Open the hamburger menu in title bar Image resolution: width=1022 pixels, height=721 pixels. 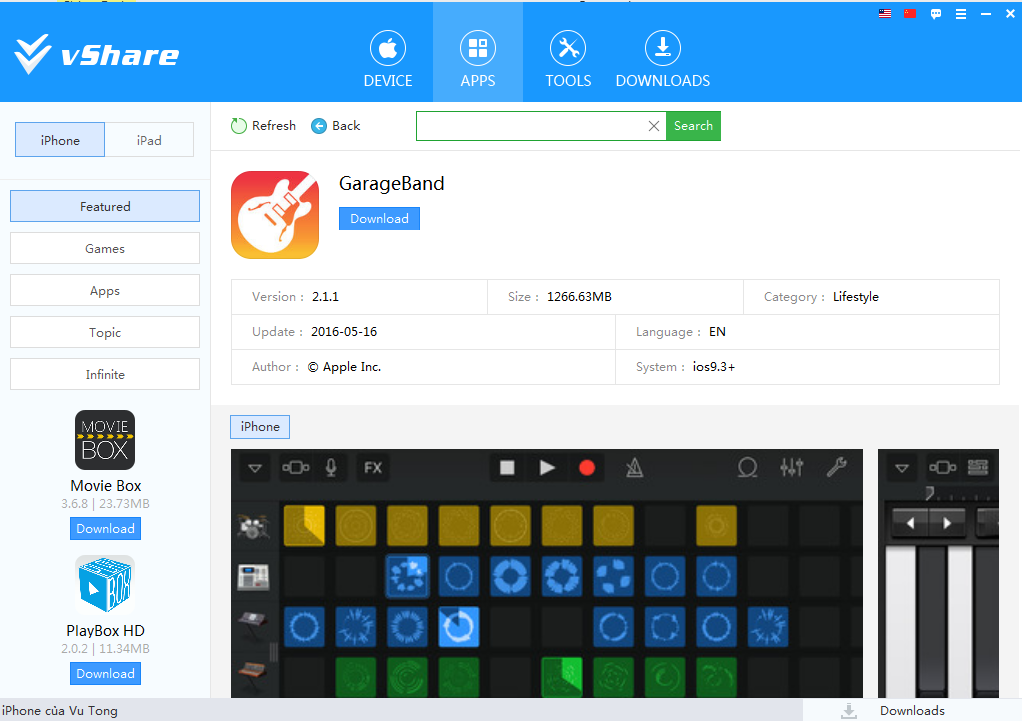[x=961, y=14]
